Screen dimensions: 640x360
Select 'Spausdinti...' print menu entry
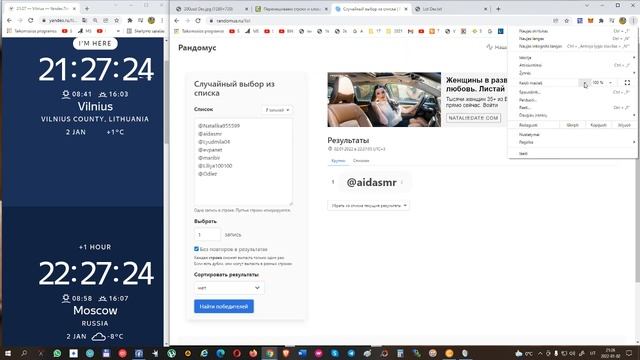pos(572,92)
